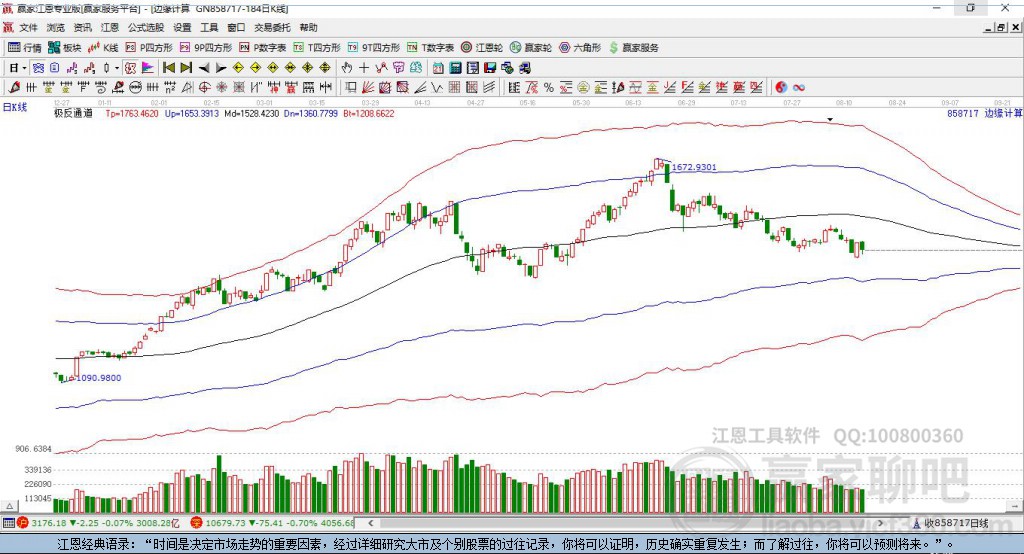Jump to first bar with green skip-back arrow
Screen dimensions: 1024x554
169,68
